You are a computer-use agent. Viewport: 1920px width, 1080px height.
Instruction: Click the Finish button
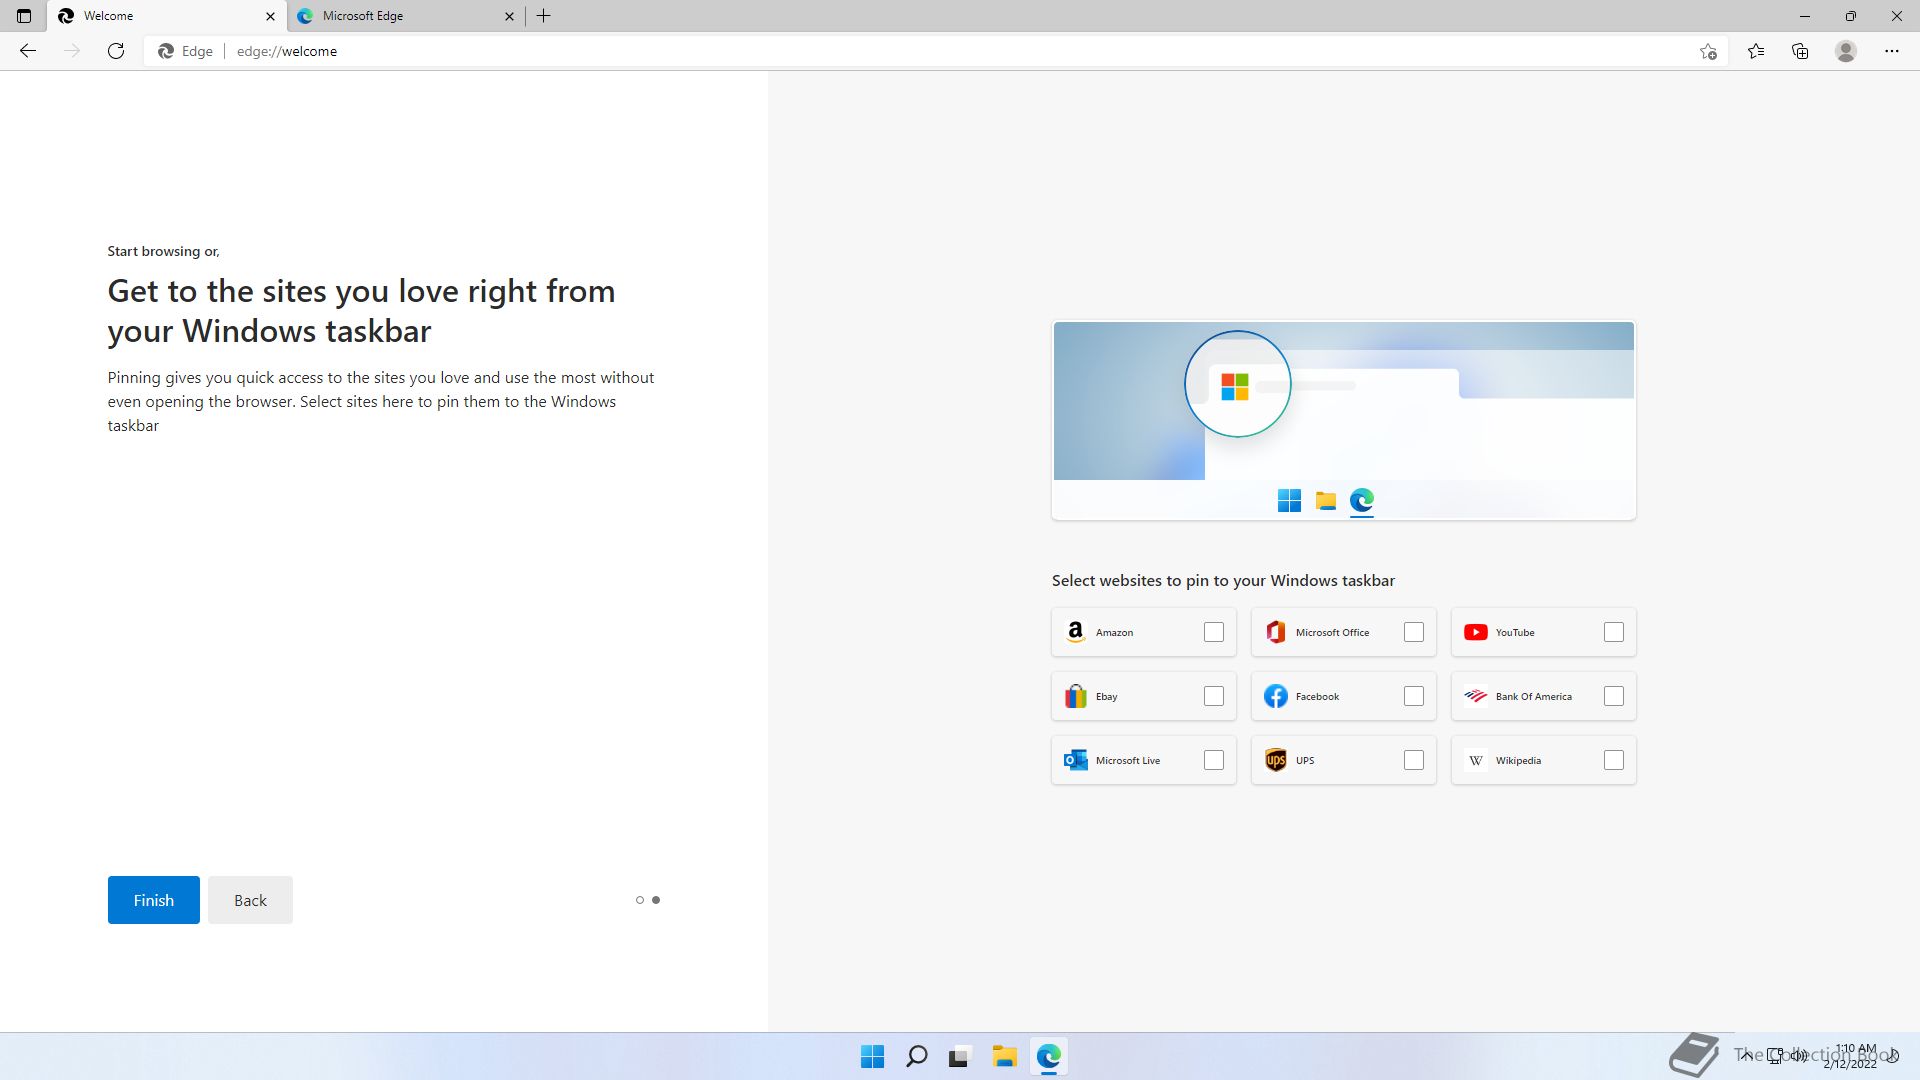(154, 900)
